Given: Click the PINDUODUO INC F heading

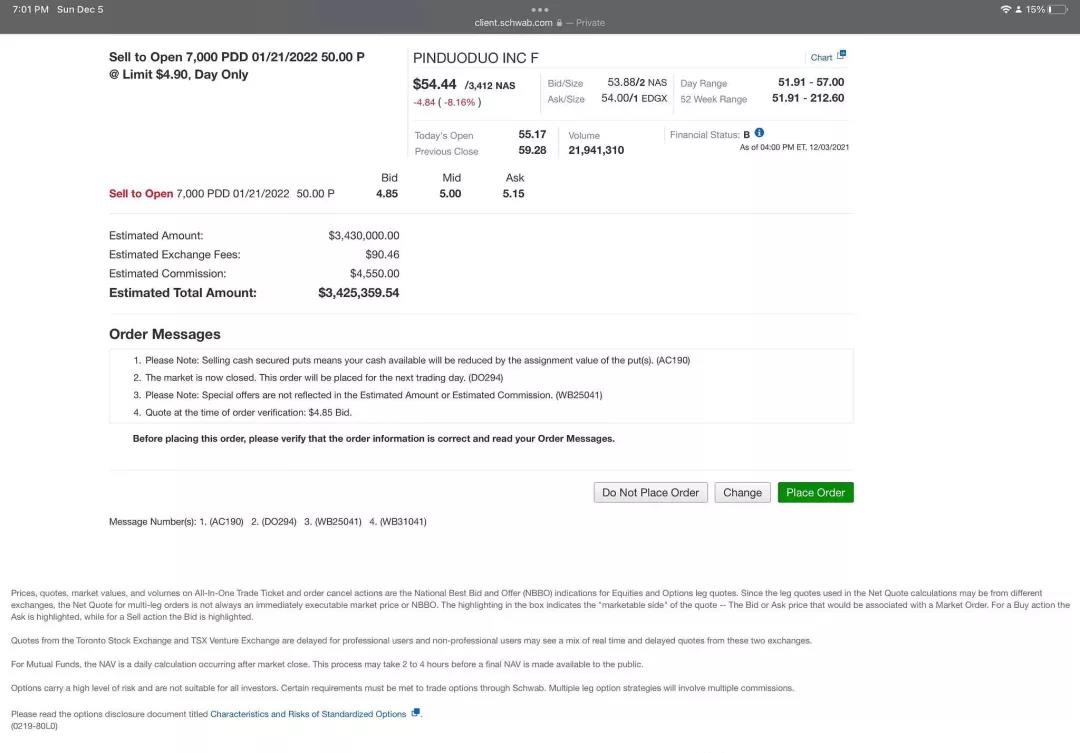Looking at the screenshot, I should pos(476,58).
